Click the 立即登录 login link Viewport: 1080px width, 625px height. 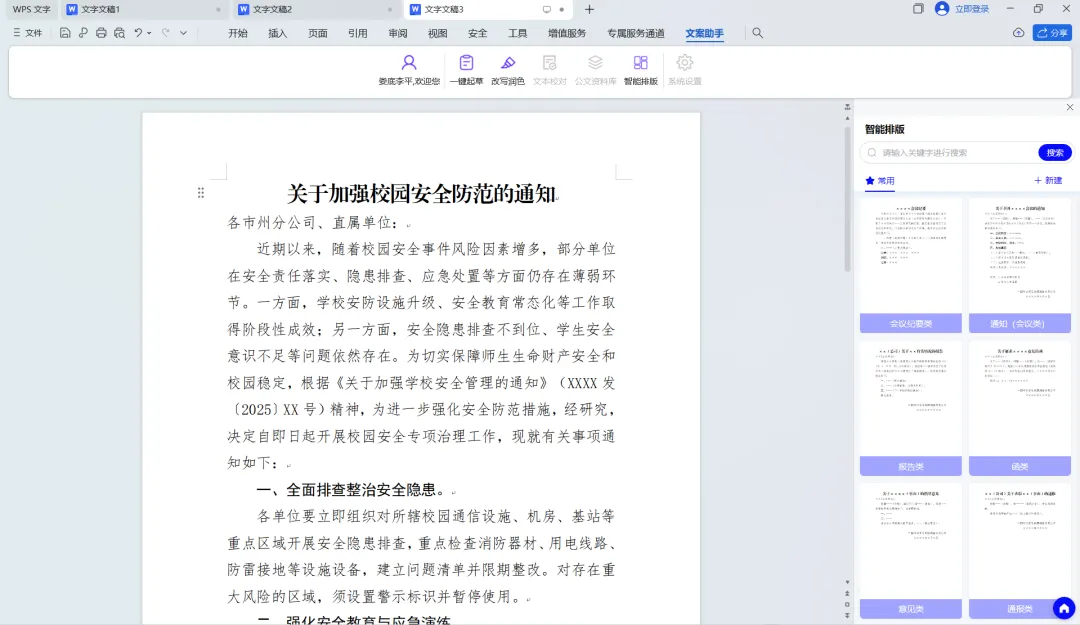pyautogui.click(x=972, y=9)
